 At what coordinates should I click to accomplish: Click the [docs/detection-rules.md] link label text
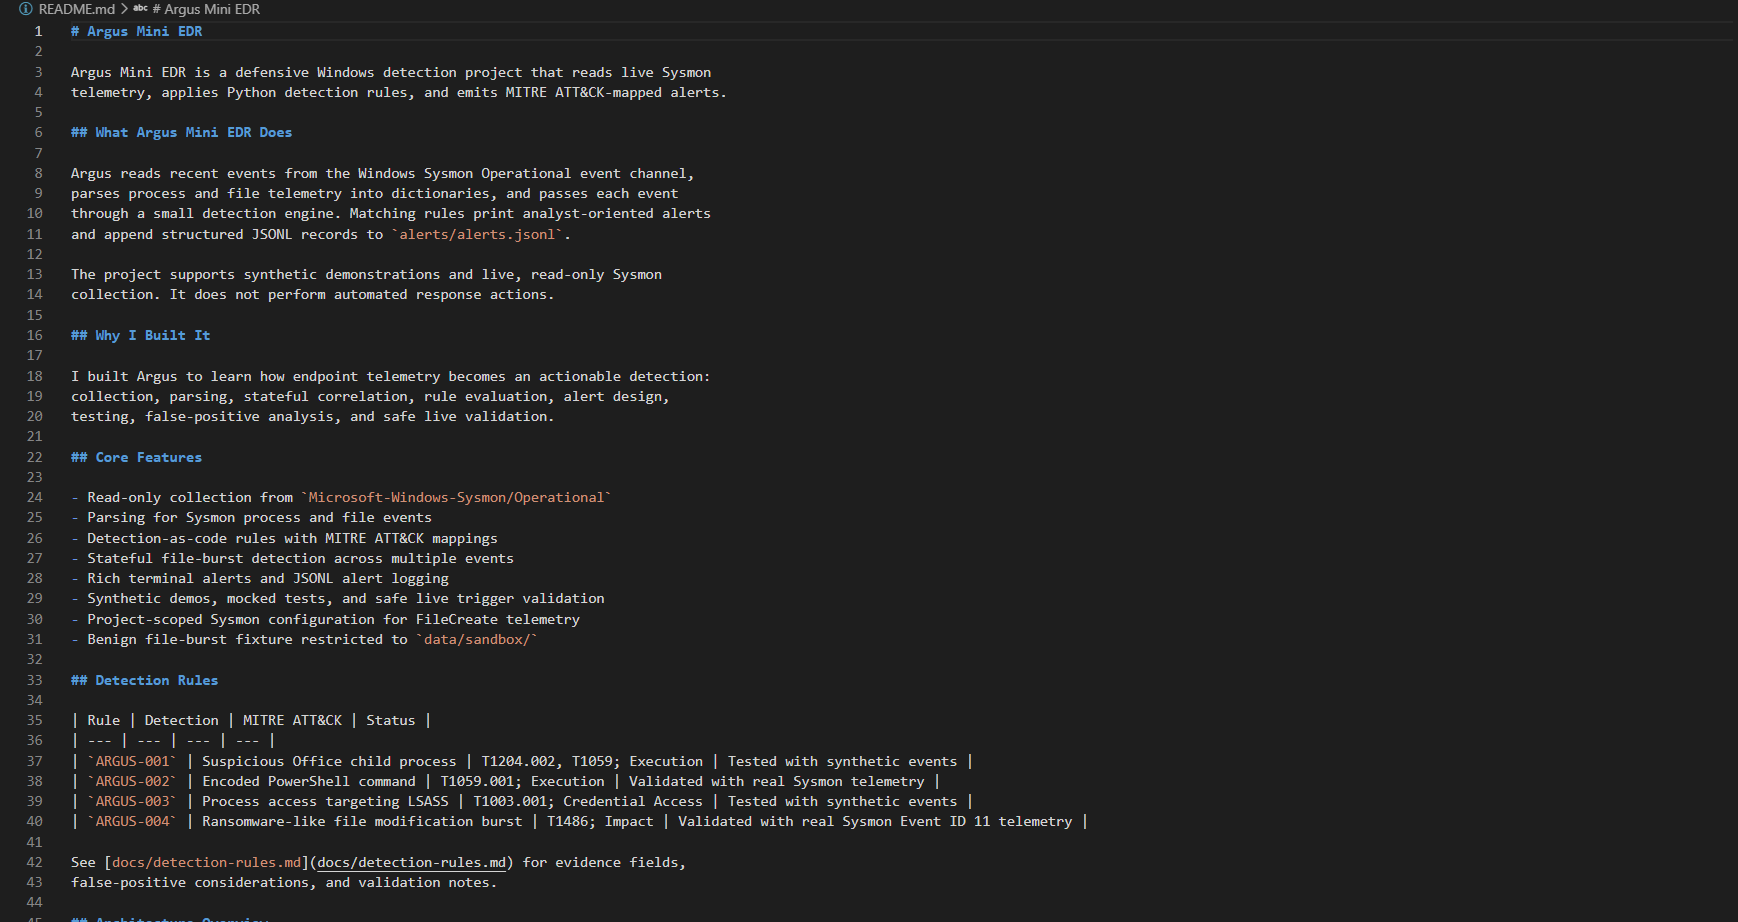point(207,862)
